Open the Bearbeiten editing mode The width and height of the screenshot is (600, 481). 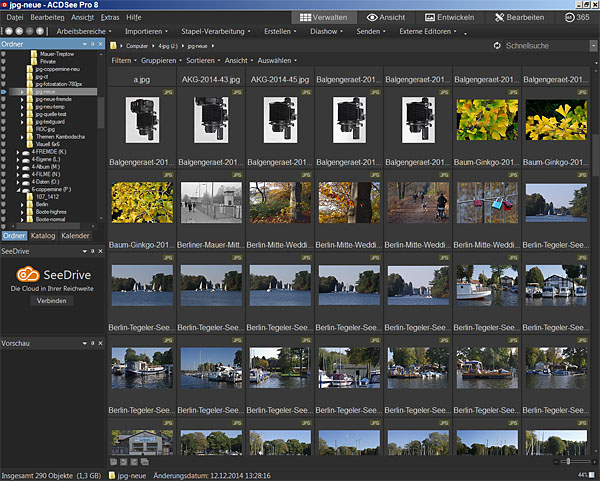point(518,18)
